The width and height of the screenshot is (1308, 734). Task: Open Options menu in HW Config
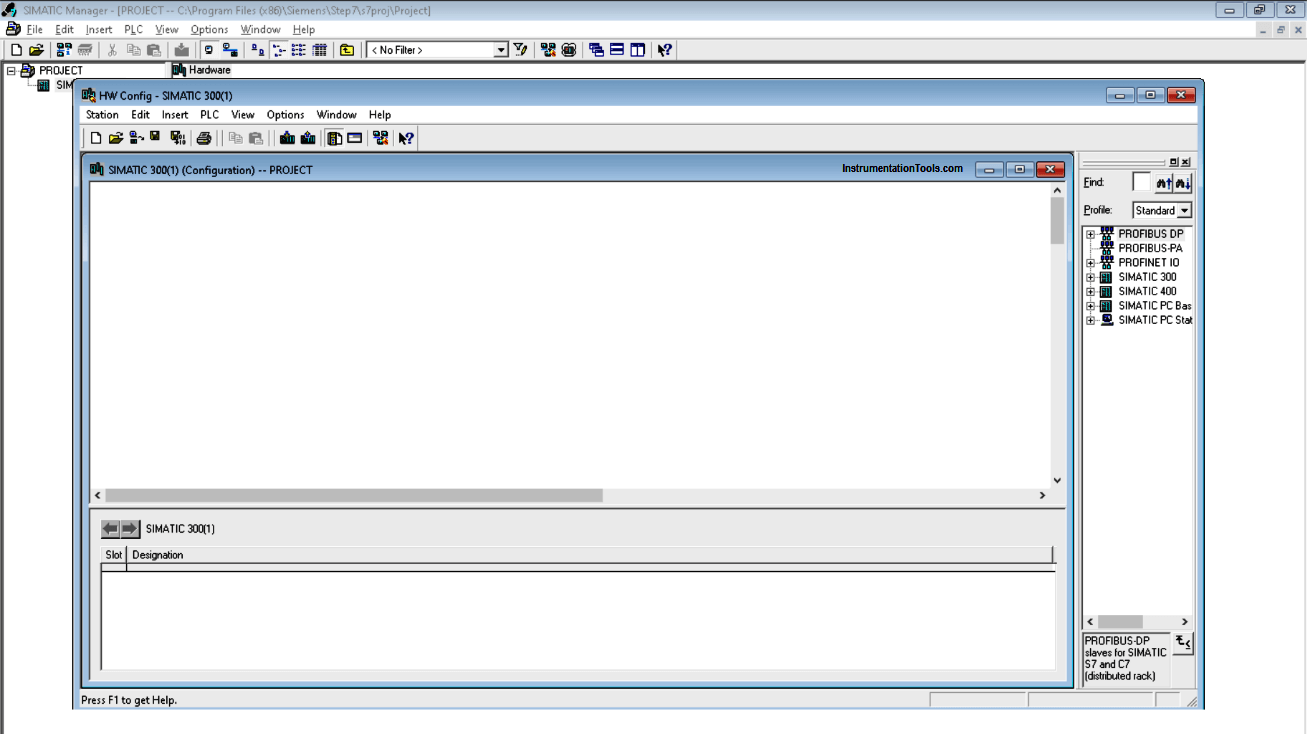click(285, 115)
